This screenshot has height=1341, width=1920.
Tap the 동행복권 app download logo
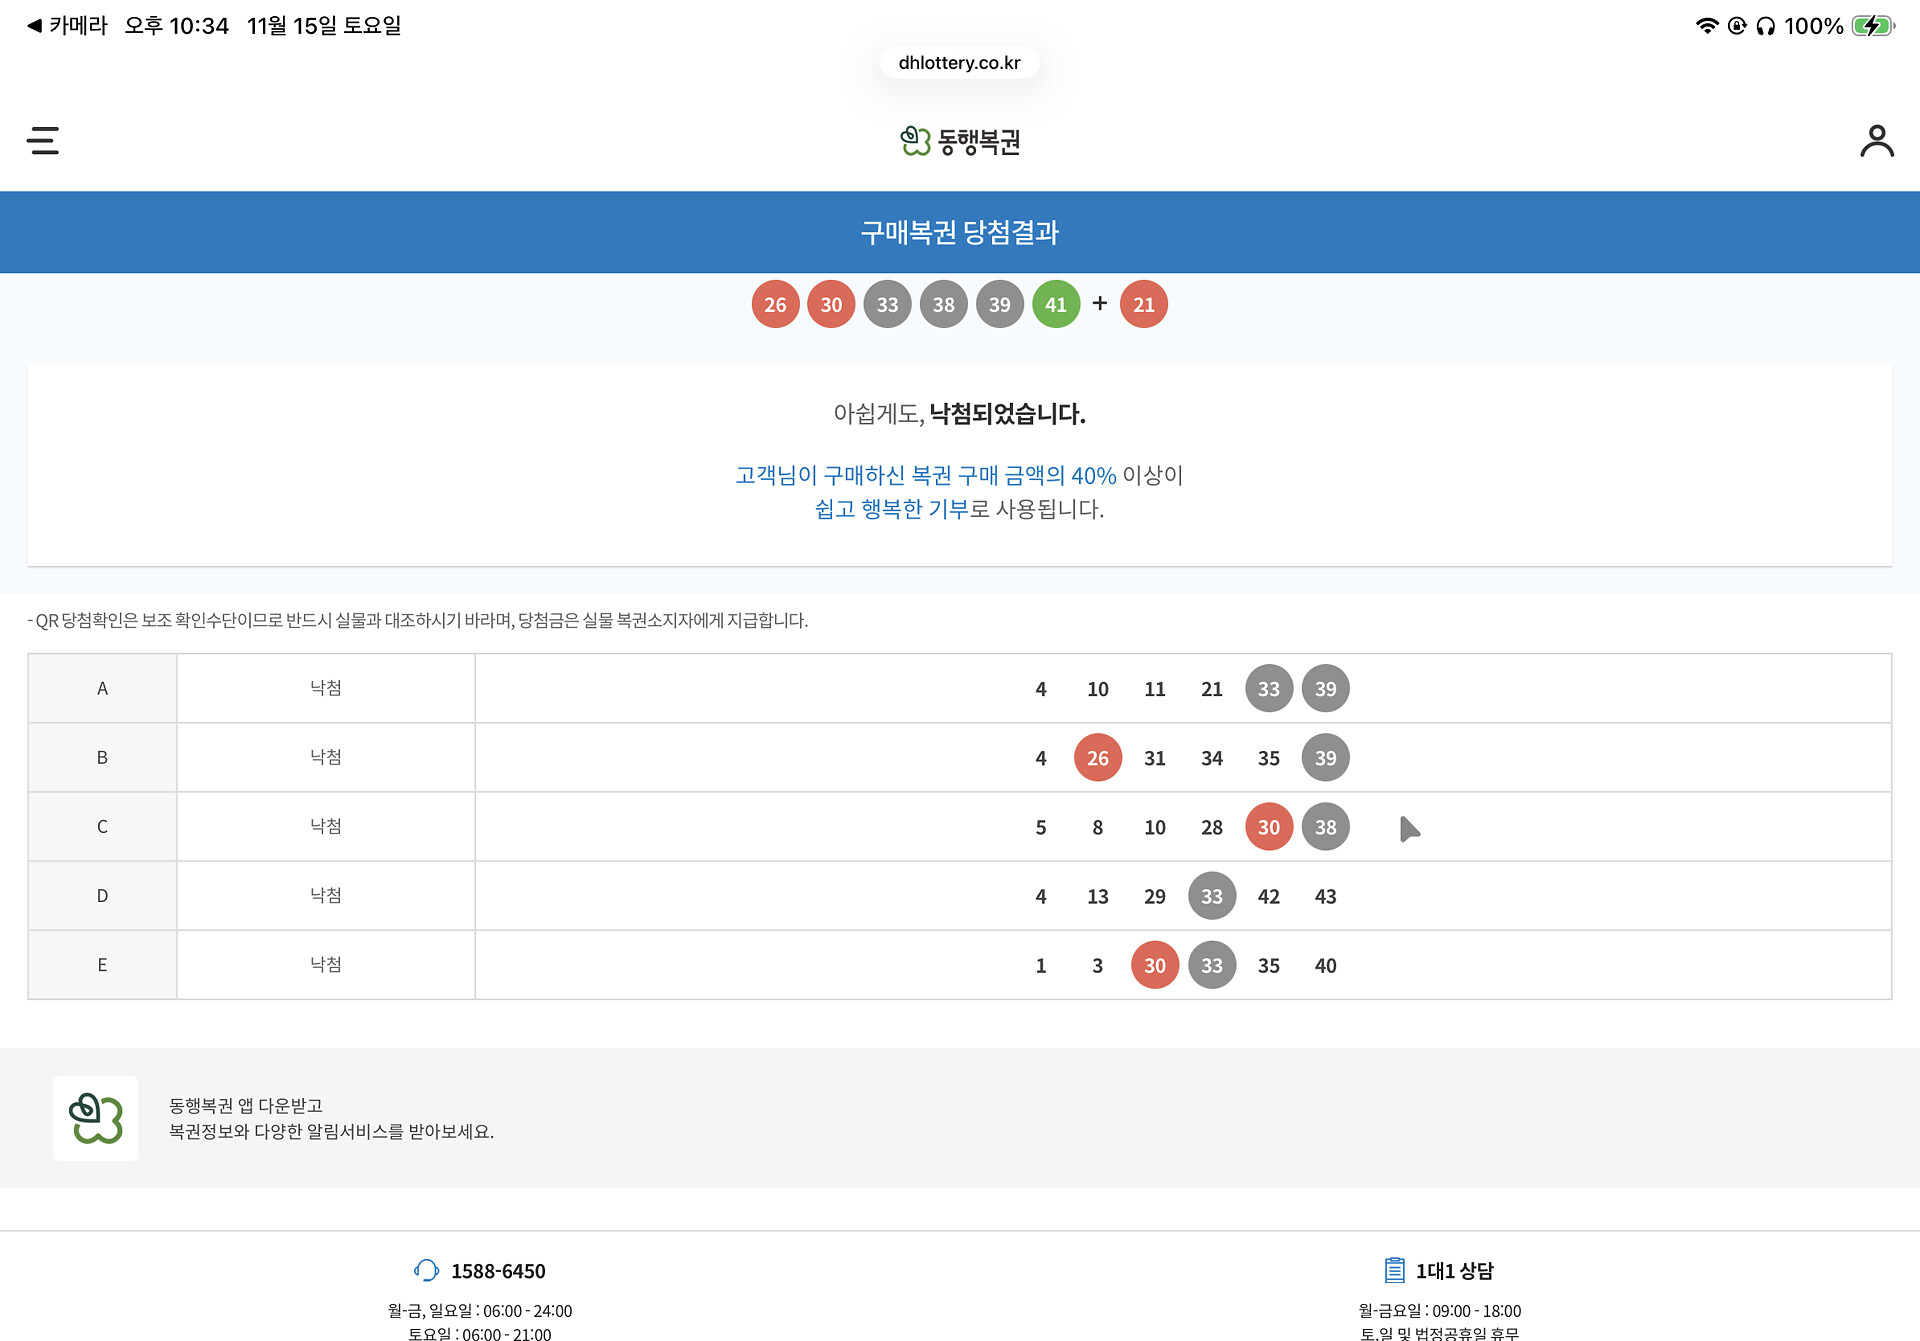click(95, 1118)
